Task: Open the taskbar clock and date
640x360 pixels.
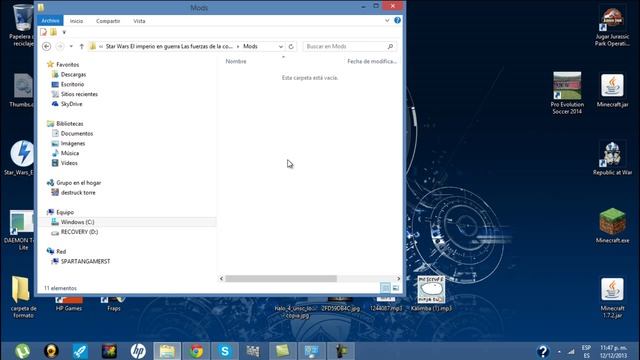Action: pos(613,351)
